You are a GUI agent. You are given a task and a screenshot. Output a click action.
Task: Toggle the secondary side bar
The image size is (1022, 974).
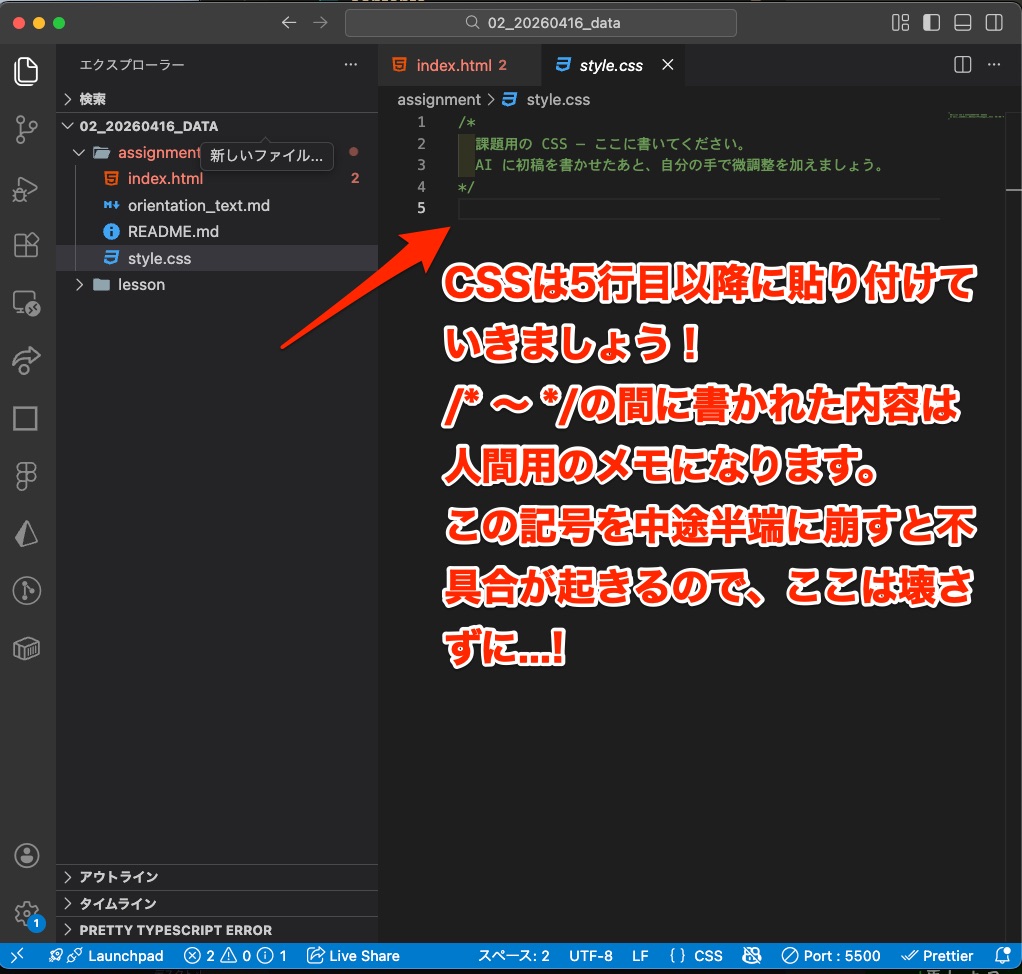coord(994,23)
